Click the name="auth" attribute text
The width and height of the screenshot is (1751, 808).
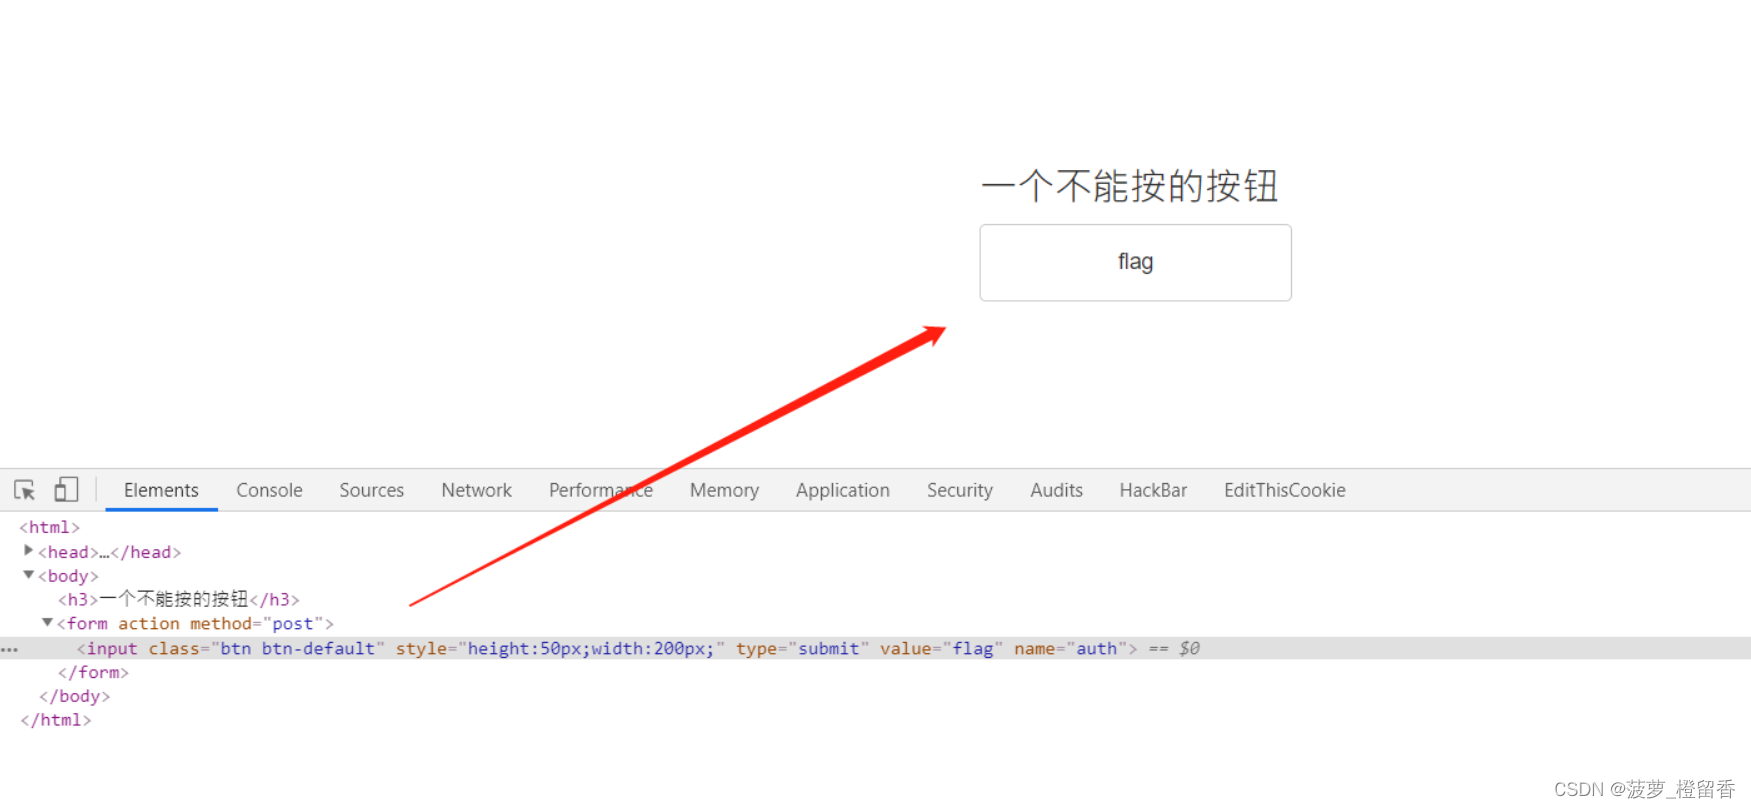[1070, 648]
